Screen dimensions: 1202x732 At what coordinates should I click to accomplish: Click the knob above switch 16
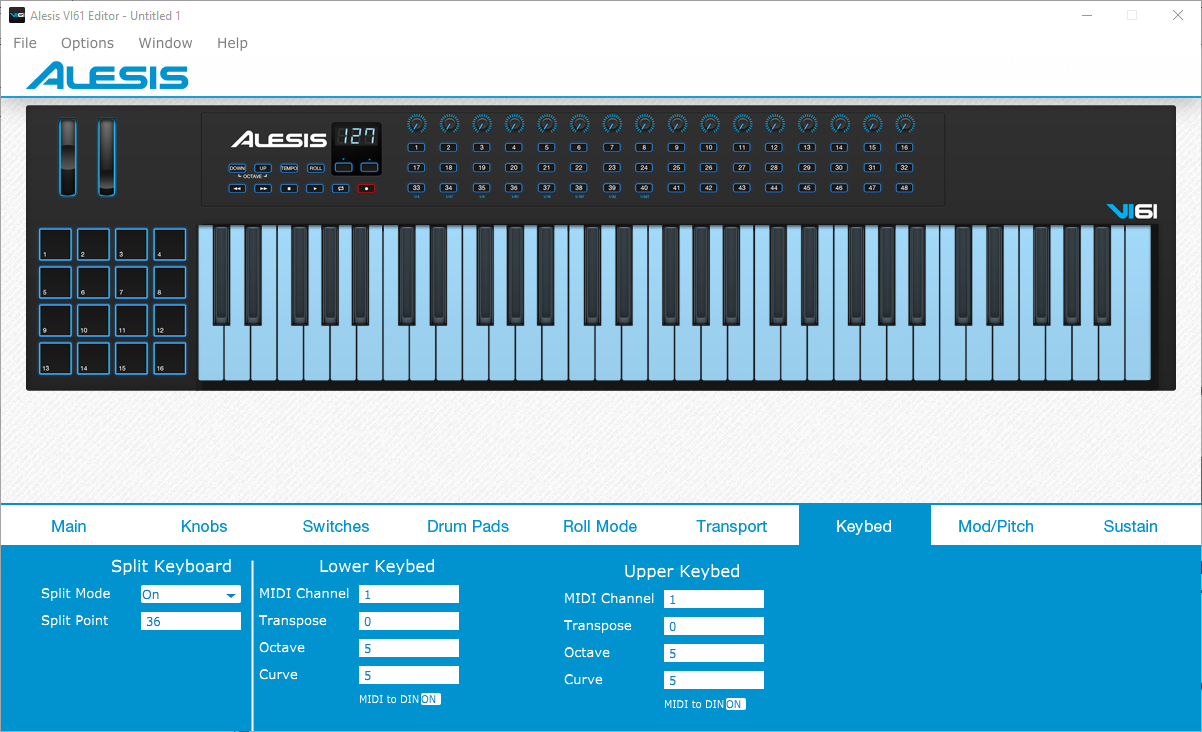coord(904,124)
